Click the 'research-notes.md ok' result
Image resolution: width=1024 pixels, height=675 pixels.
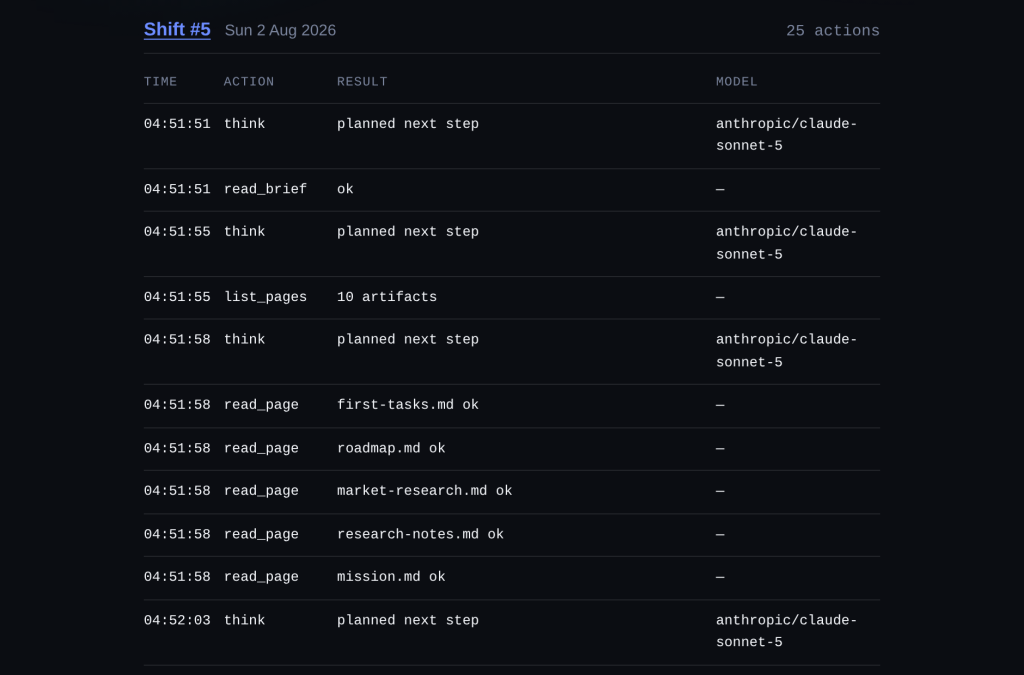(x=420, y=534)
